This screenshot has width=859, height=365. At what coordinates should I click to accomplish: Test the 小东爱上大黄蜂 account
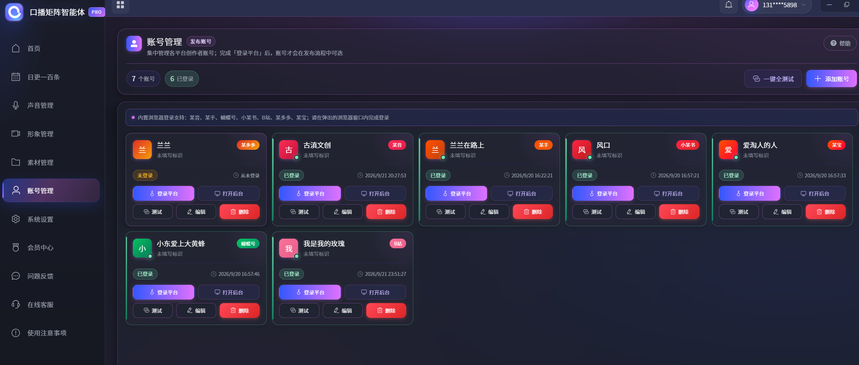pos(152,310)
